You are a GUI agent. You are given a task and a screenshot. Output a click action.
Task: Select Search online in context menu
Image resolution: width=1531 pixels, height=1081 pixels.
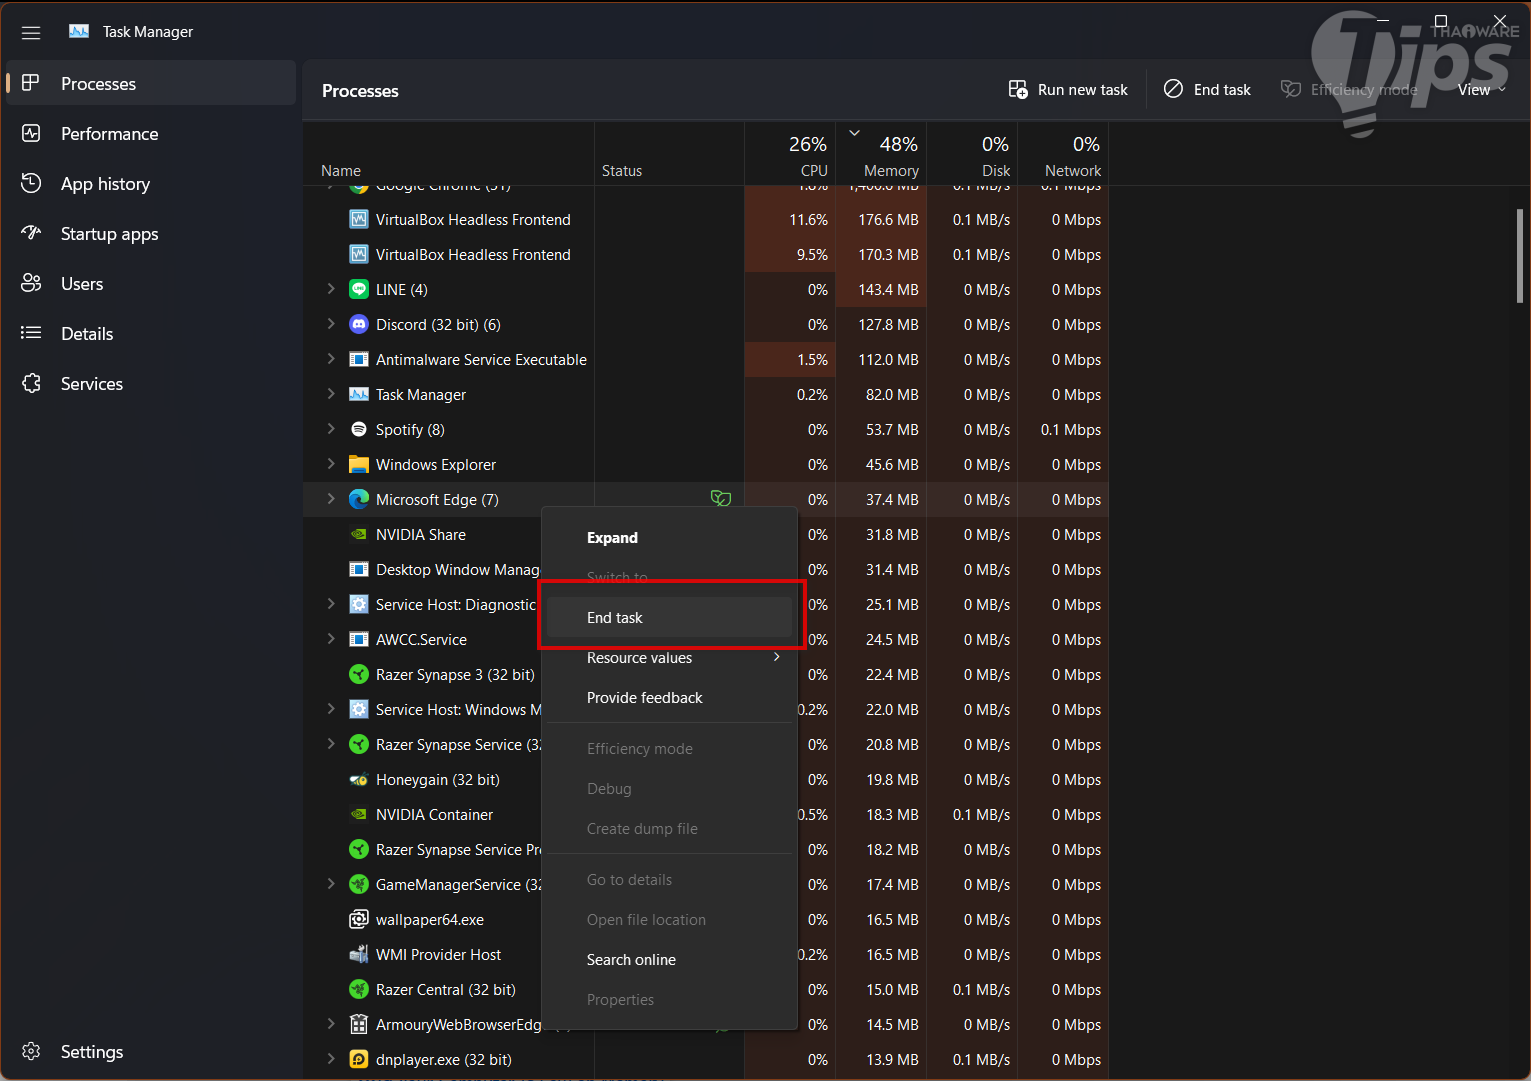tap(670, 960)
